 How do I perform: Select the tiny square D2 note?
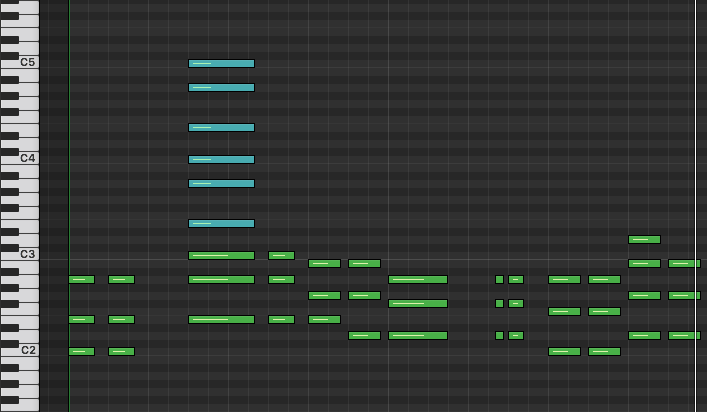[499, 335]
